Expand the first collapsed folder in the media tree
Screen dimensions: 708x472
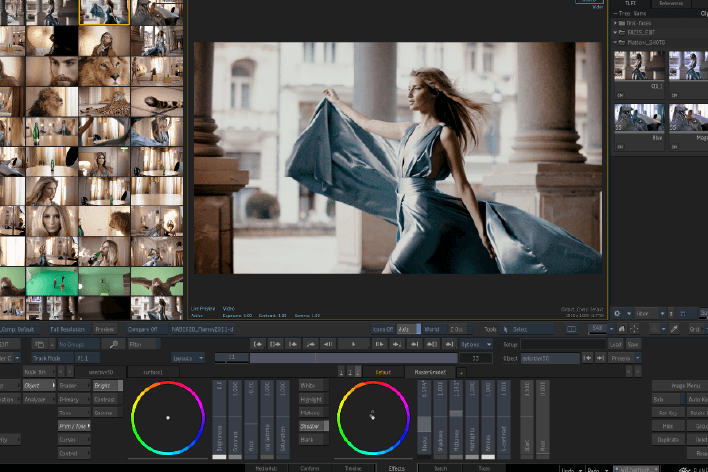pos(615,23)
